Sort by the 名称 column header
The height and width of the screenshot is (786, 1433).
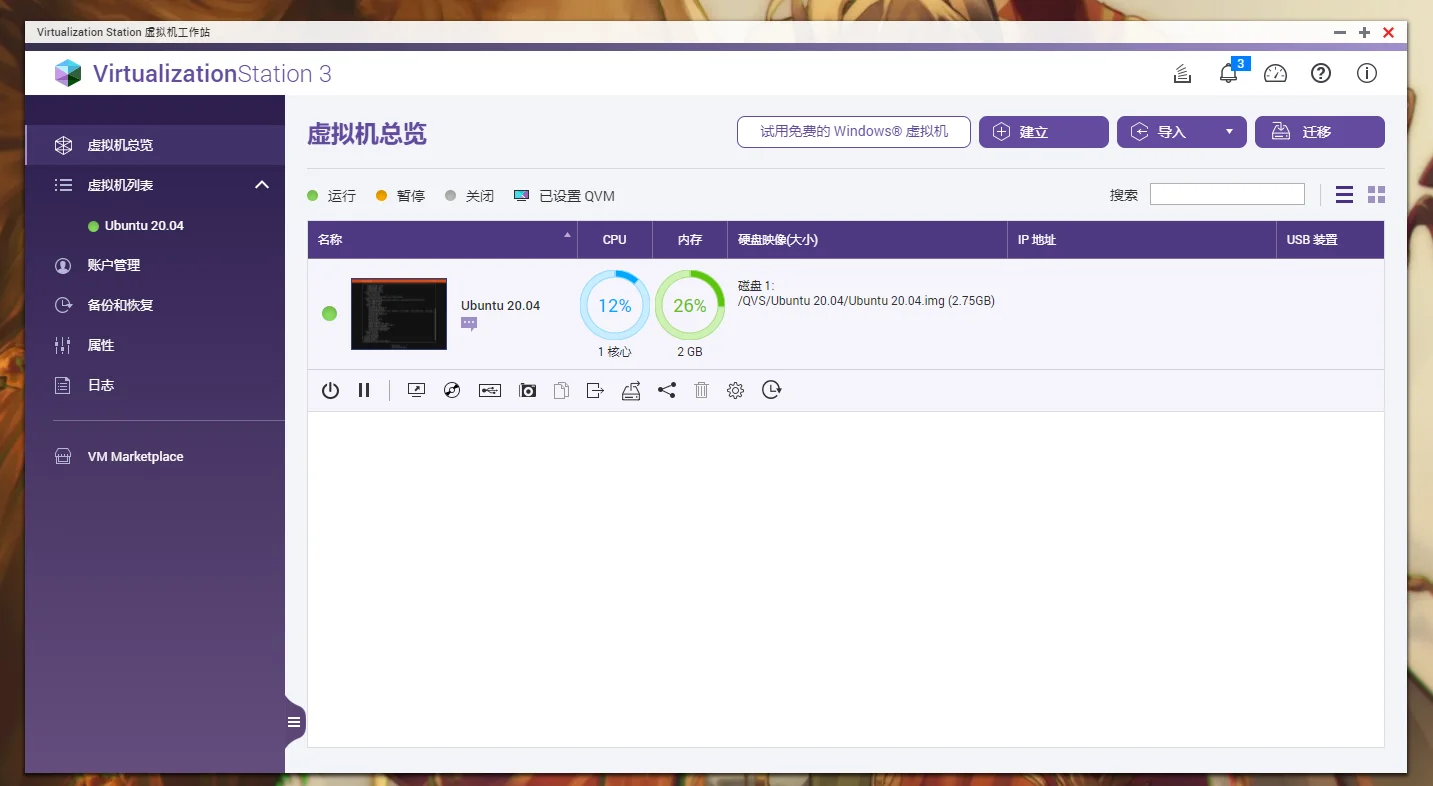[x=442, y=239]
